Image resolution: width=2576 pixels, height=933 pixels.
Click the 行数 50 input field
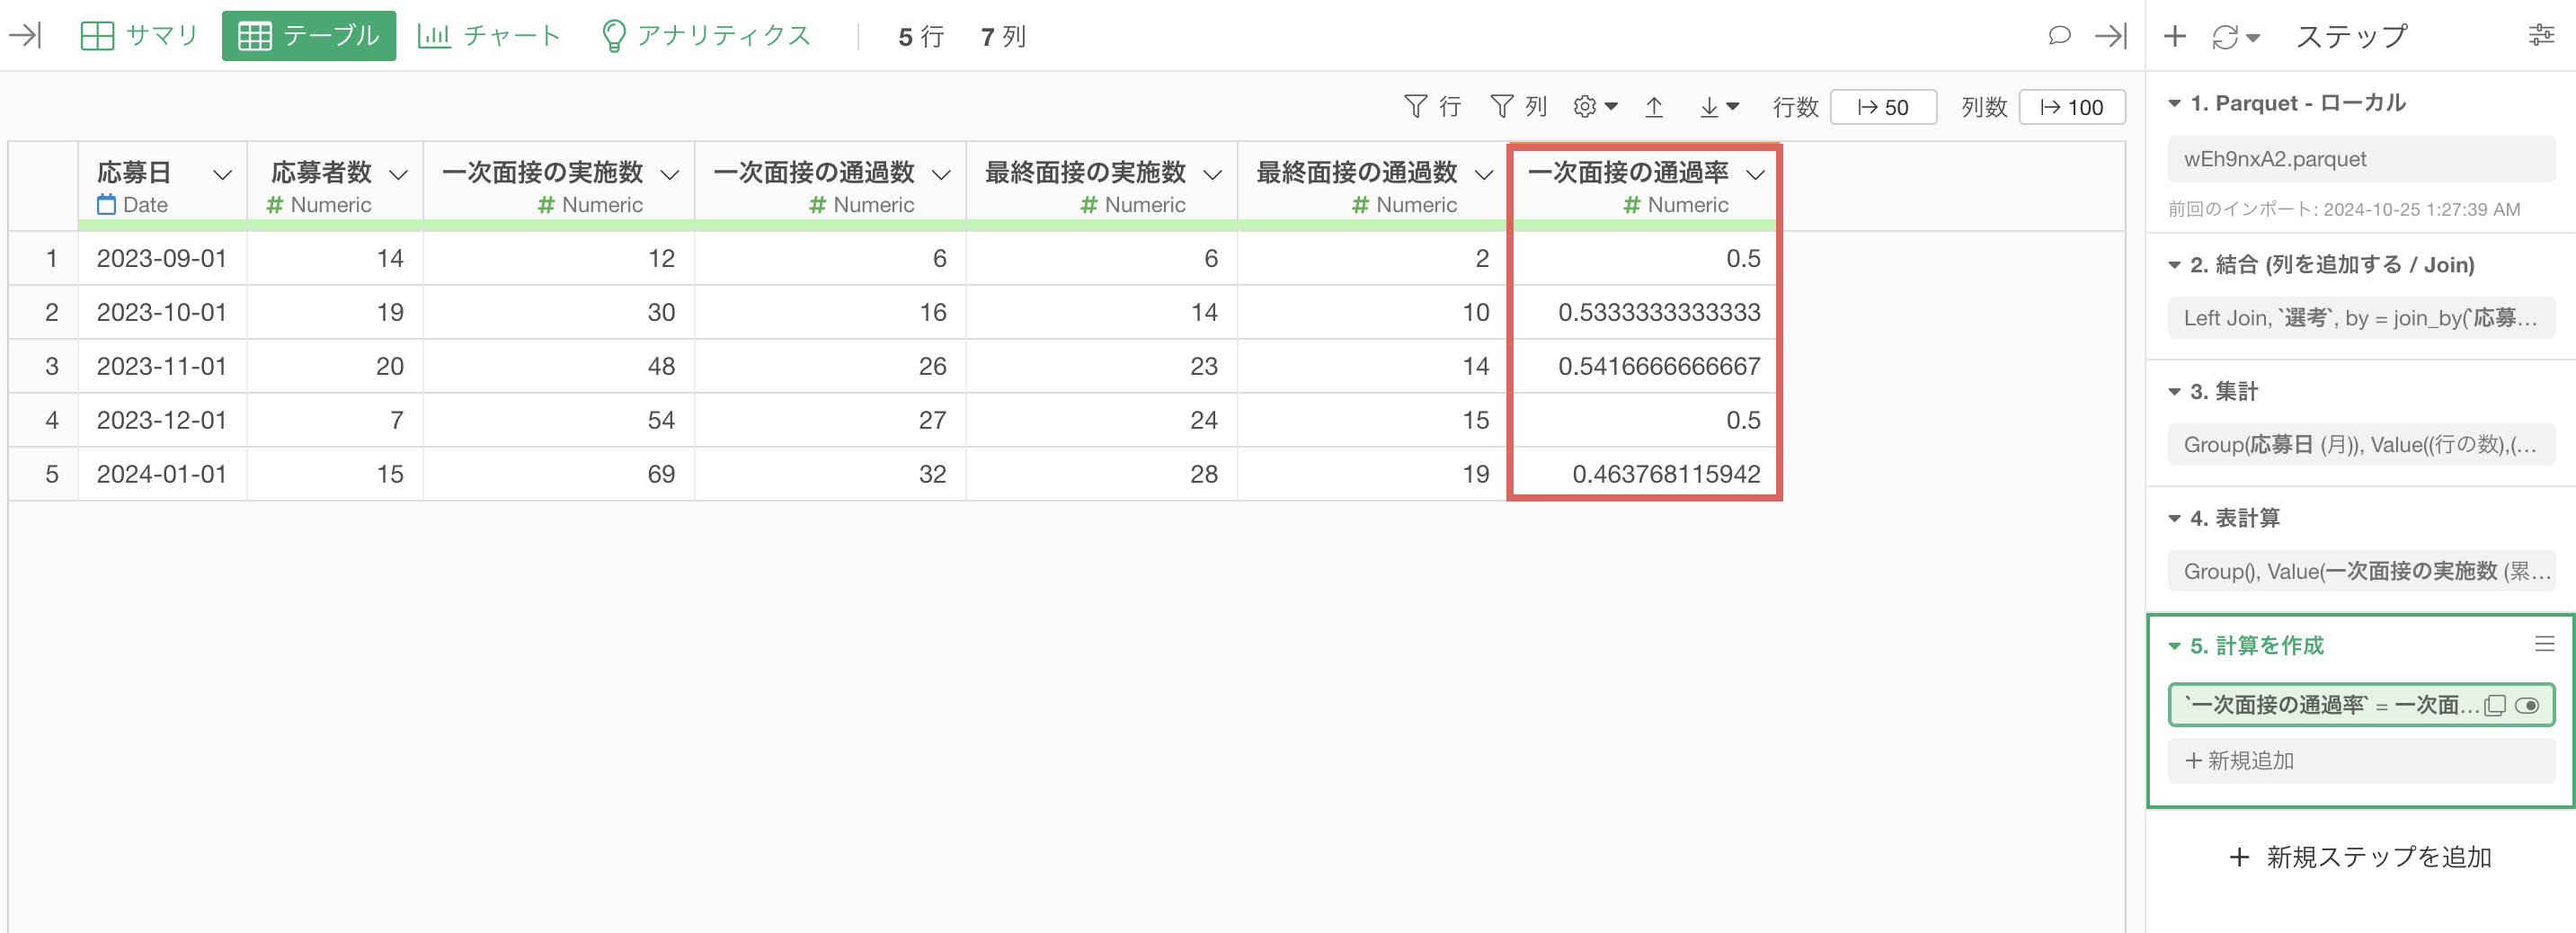coord(1883,107)
